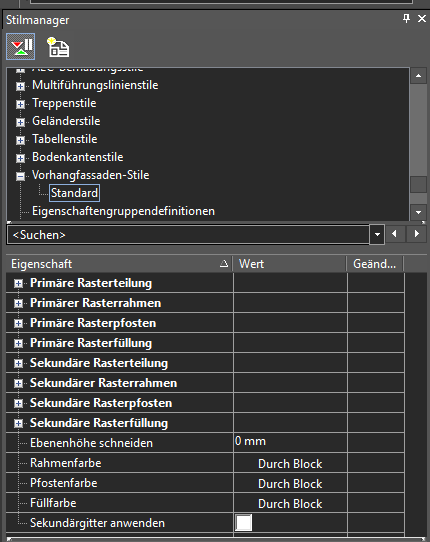Select Treppenstile label

tap(64, 103)
